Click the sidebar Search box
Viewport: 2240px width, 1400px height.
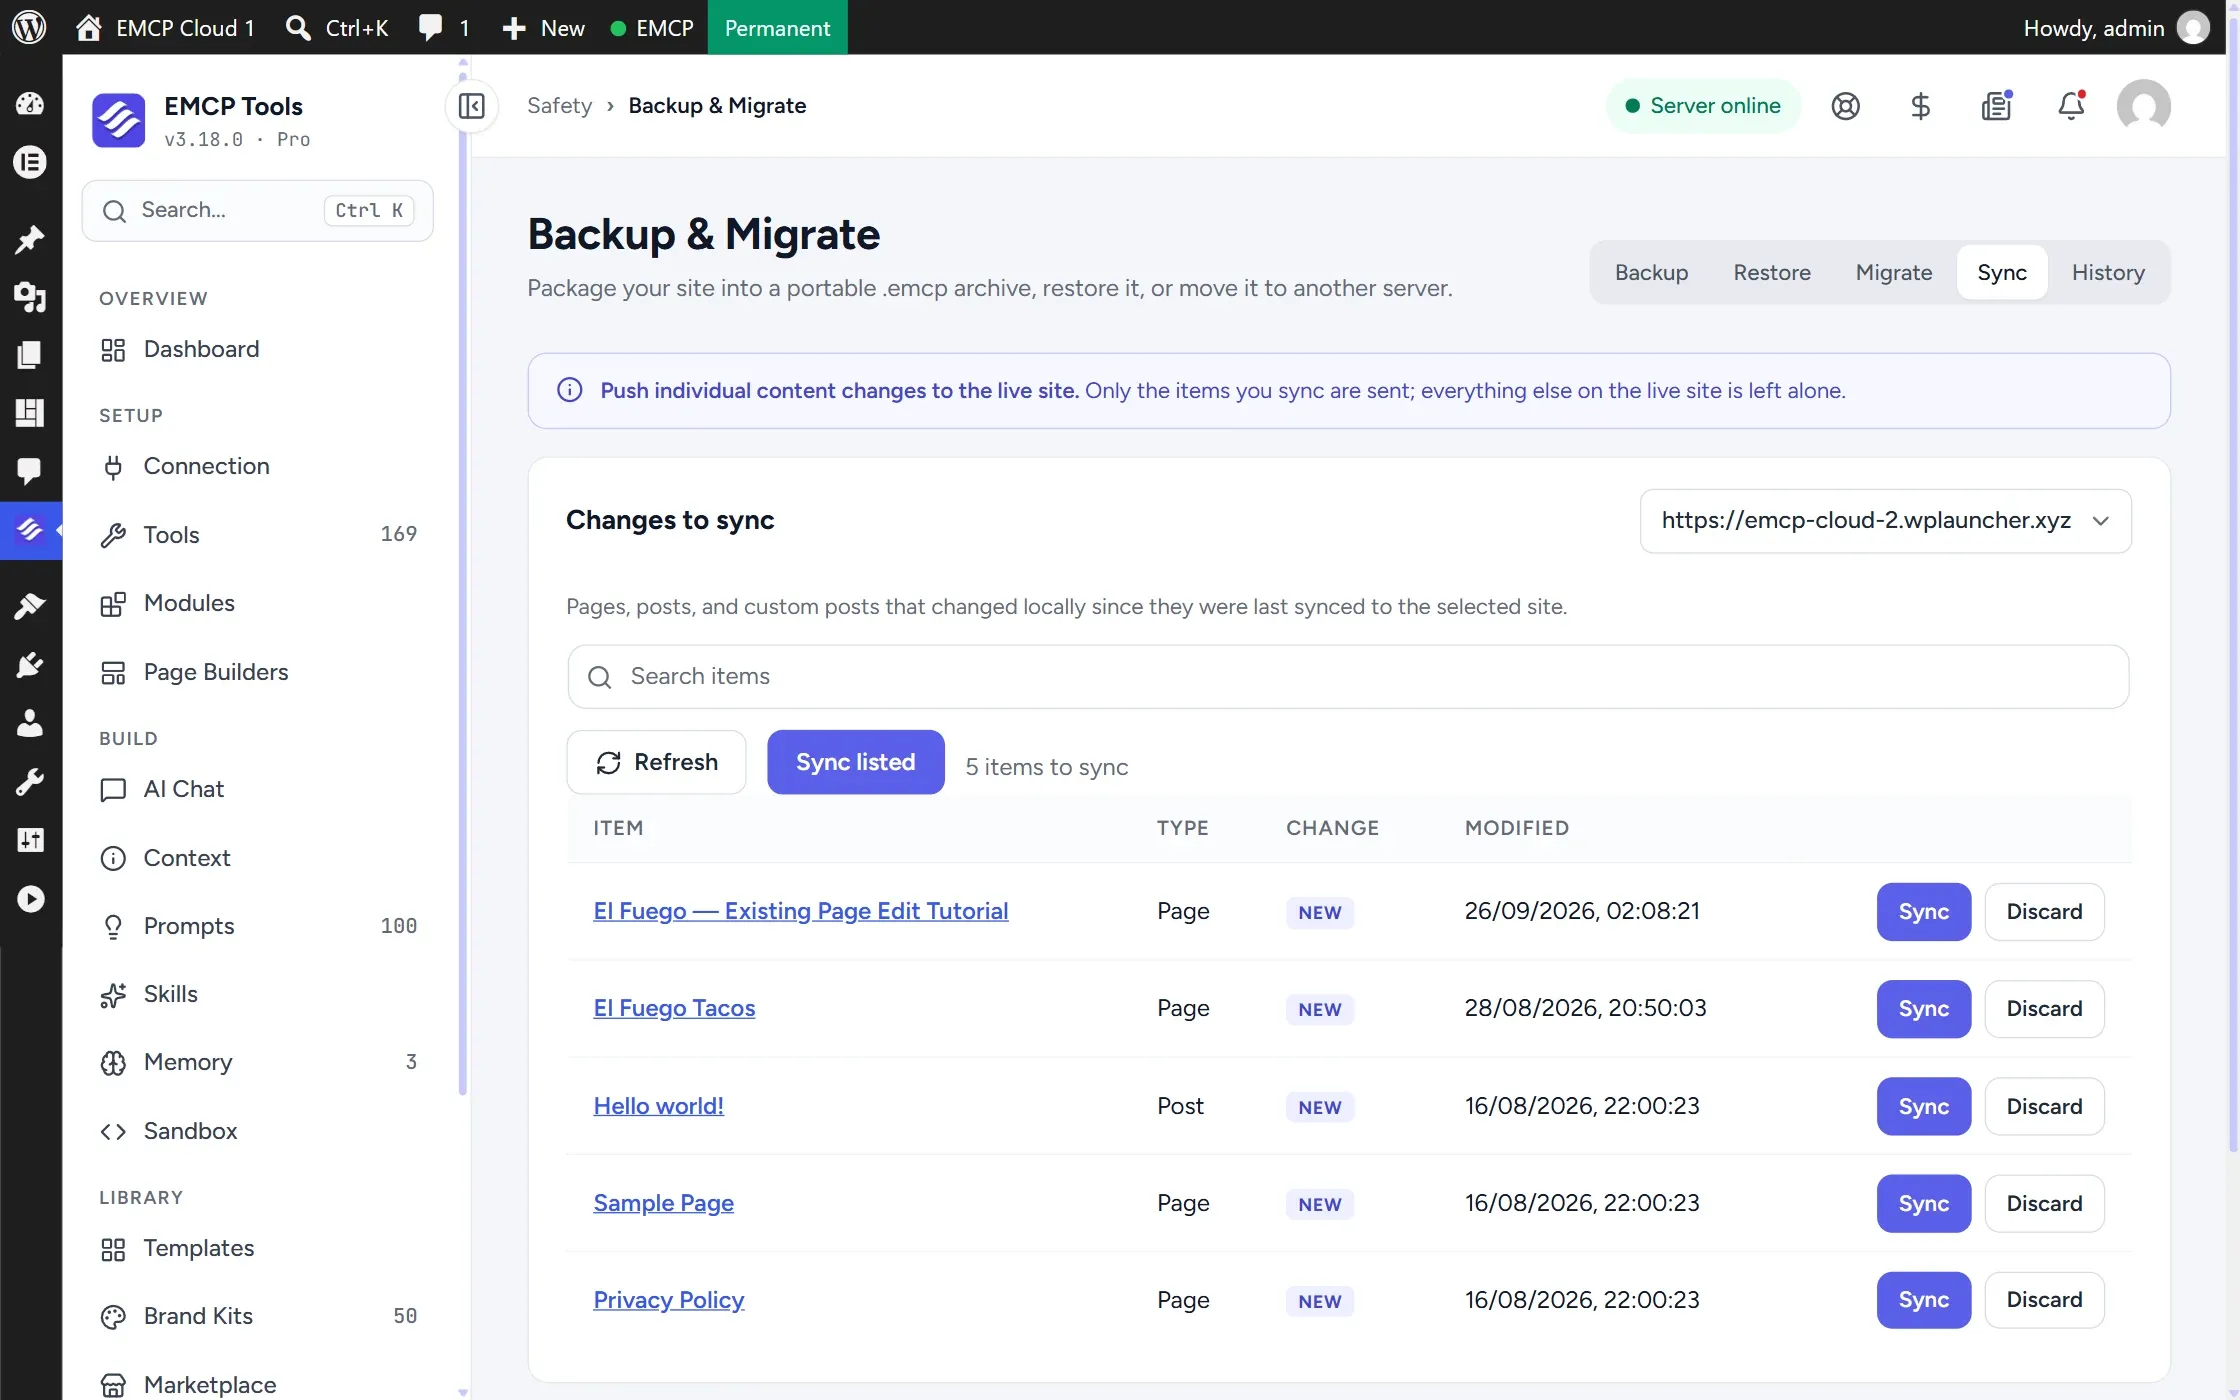click(257, 210)
